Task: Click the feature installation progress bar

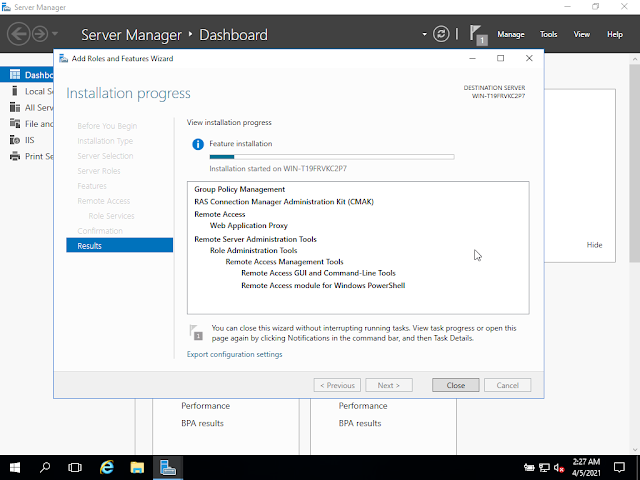Action: pos(332,157)
